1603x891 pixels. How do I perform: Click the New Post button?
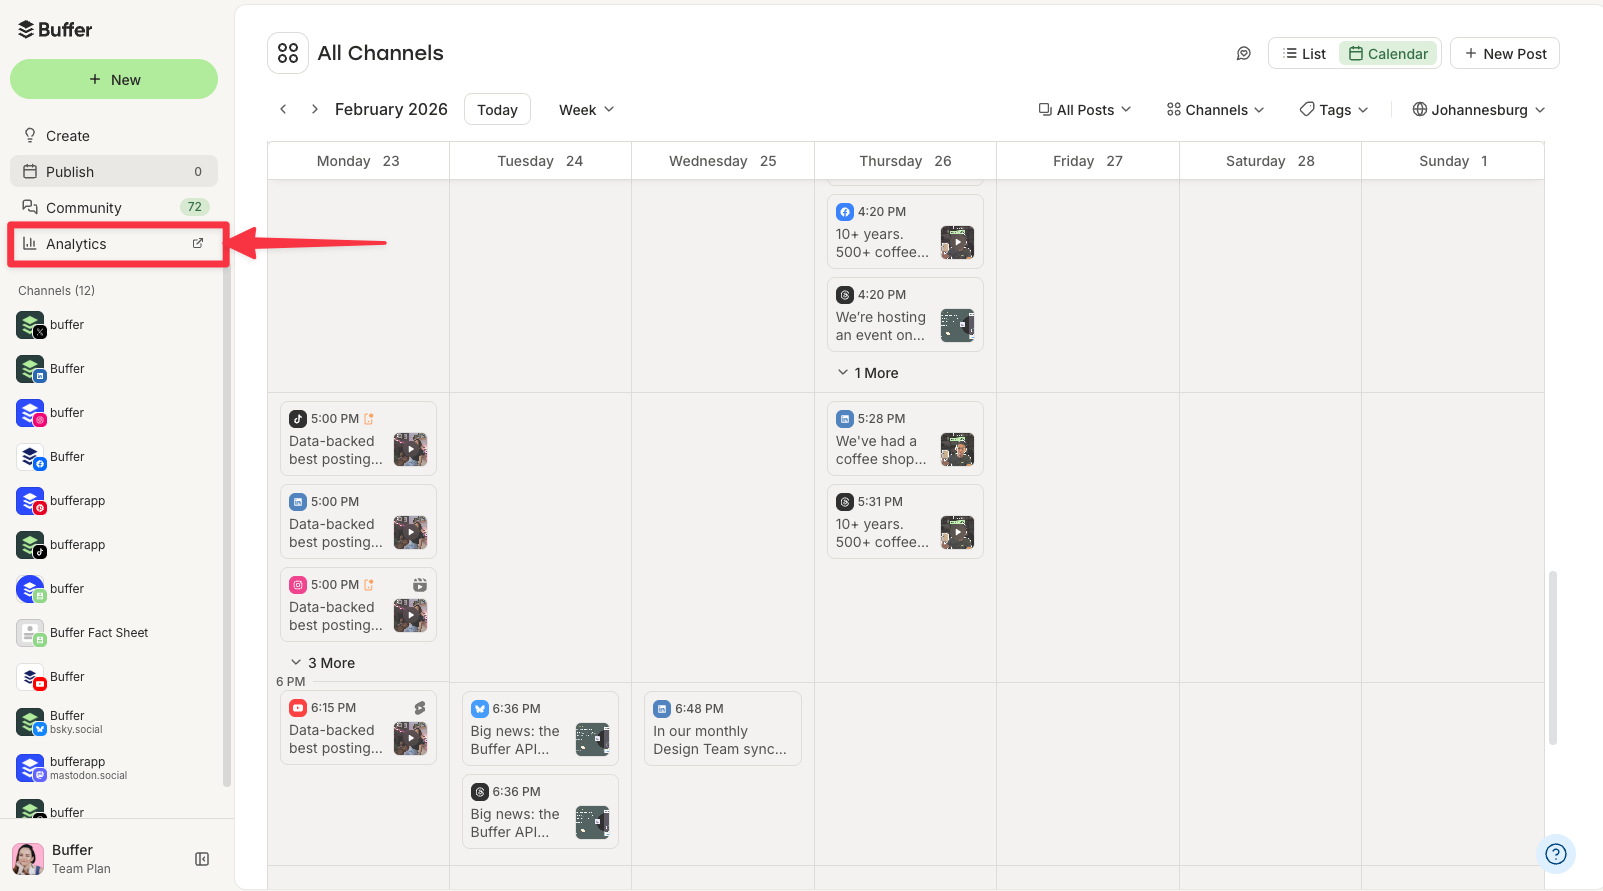1505,54
